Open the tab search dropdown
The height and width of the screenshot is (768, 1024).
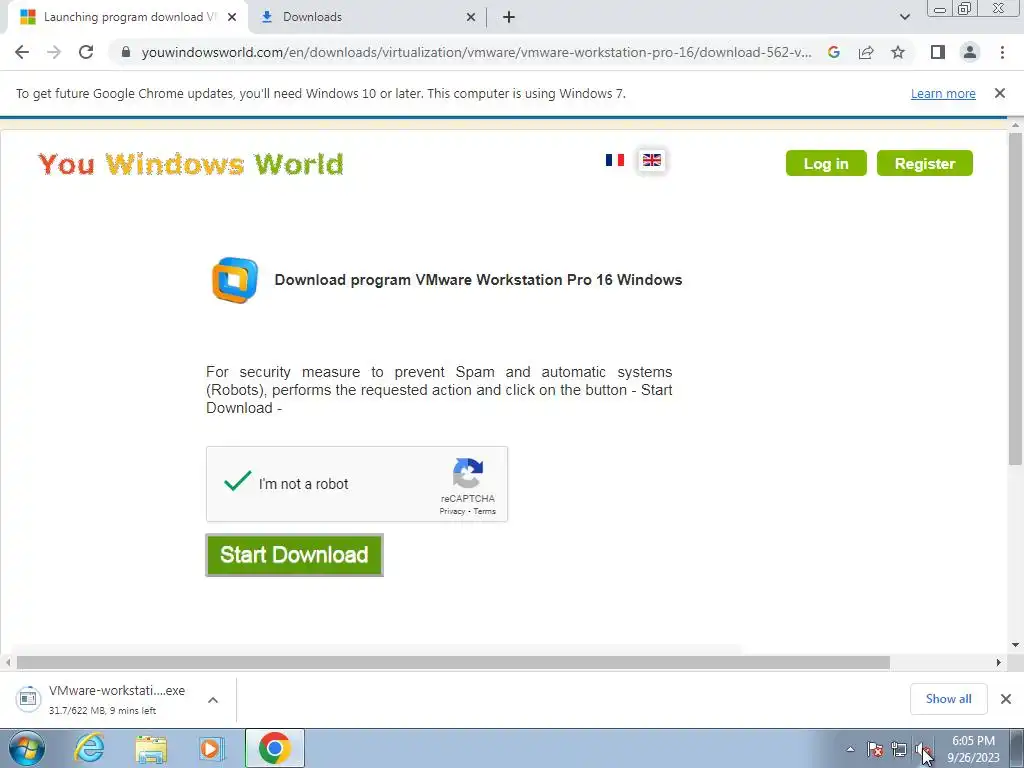pyautogui.click(x=904, y=17)
